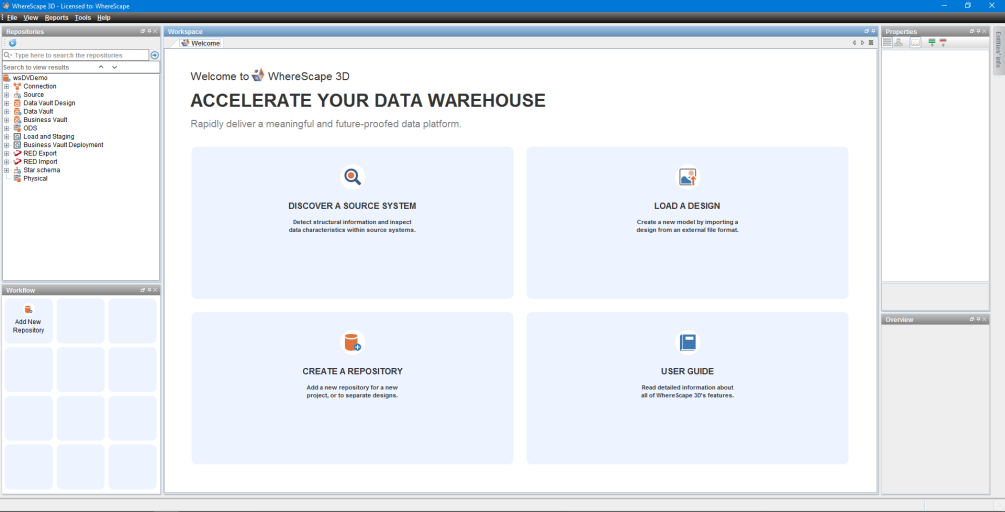
Task: Expand the RED Export tree node
Action: tap(6, 154)
